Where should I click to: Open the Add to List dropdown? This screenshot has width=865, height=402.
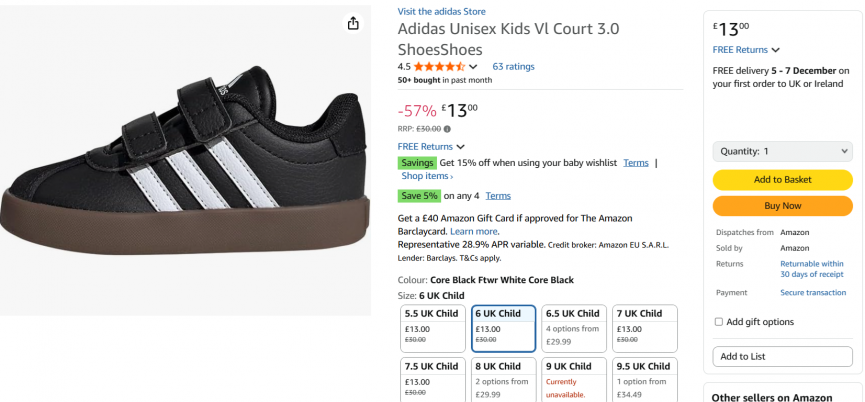click(x=782, y=356)
